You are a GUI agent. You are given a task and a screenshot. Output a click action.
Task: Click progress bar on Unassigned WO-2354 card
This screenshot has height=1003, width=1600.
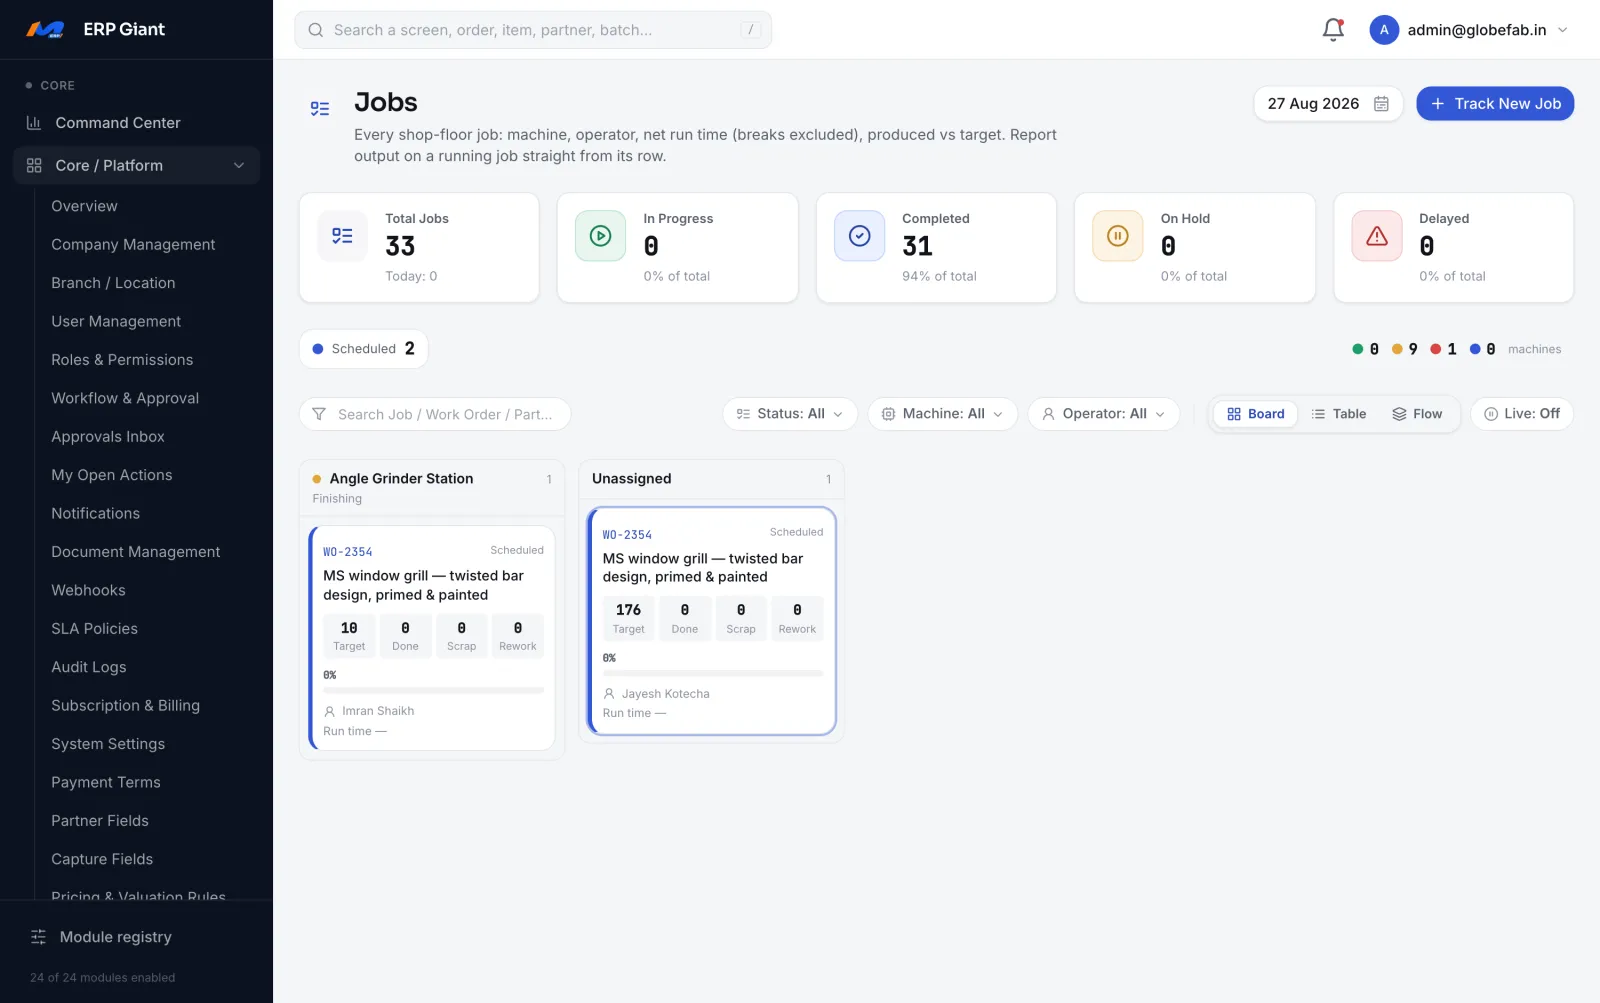click(712, 673)
